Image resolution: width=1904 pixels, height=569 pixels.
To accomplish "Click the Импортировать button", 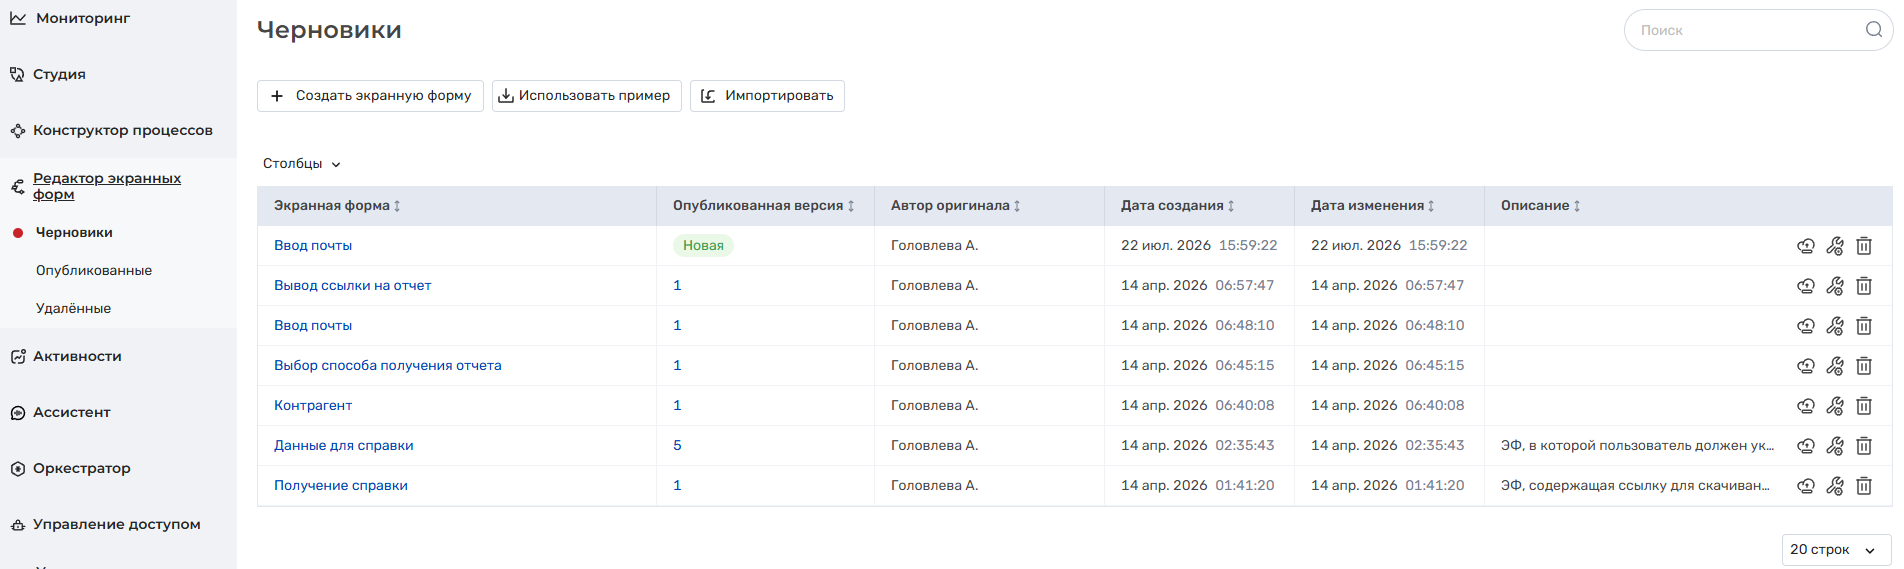I will (x=767, y=96).
